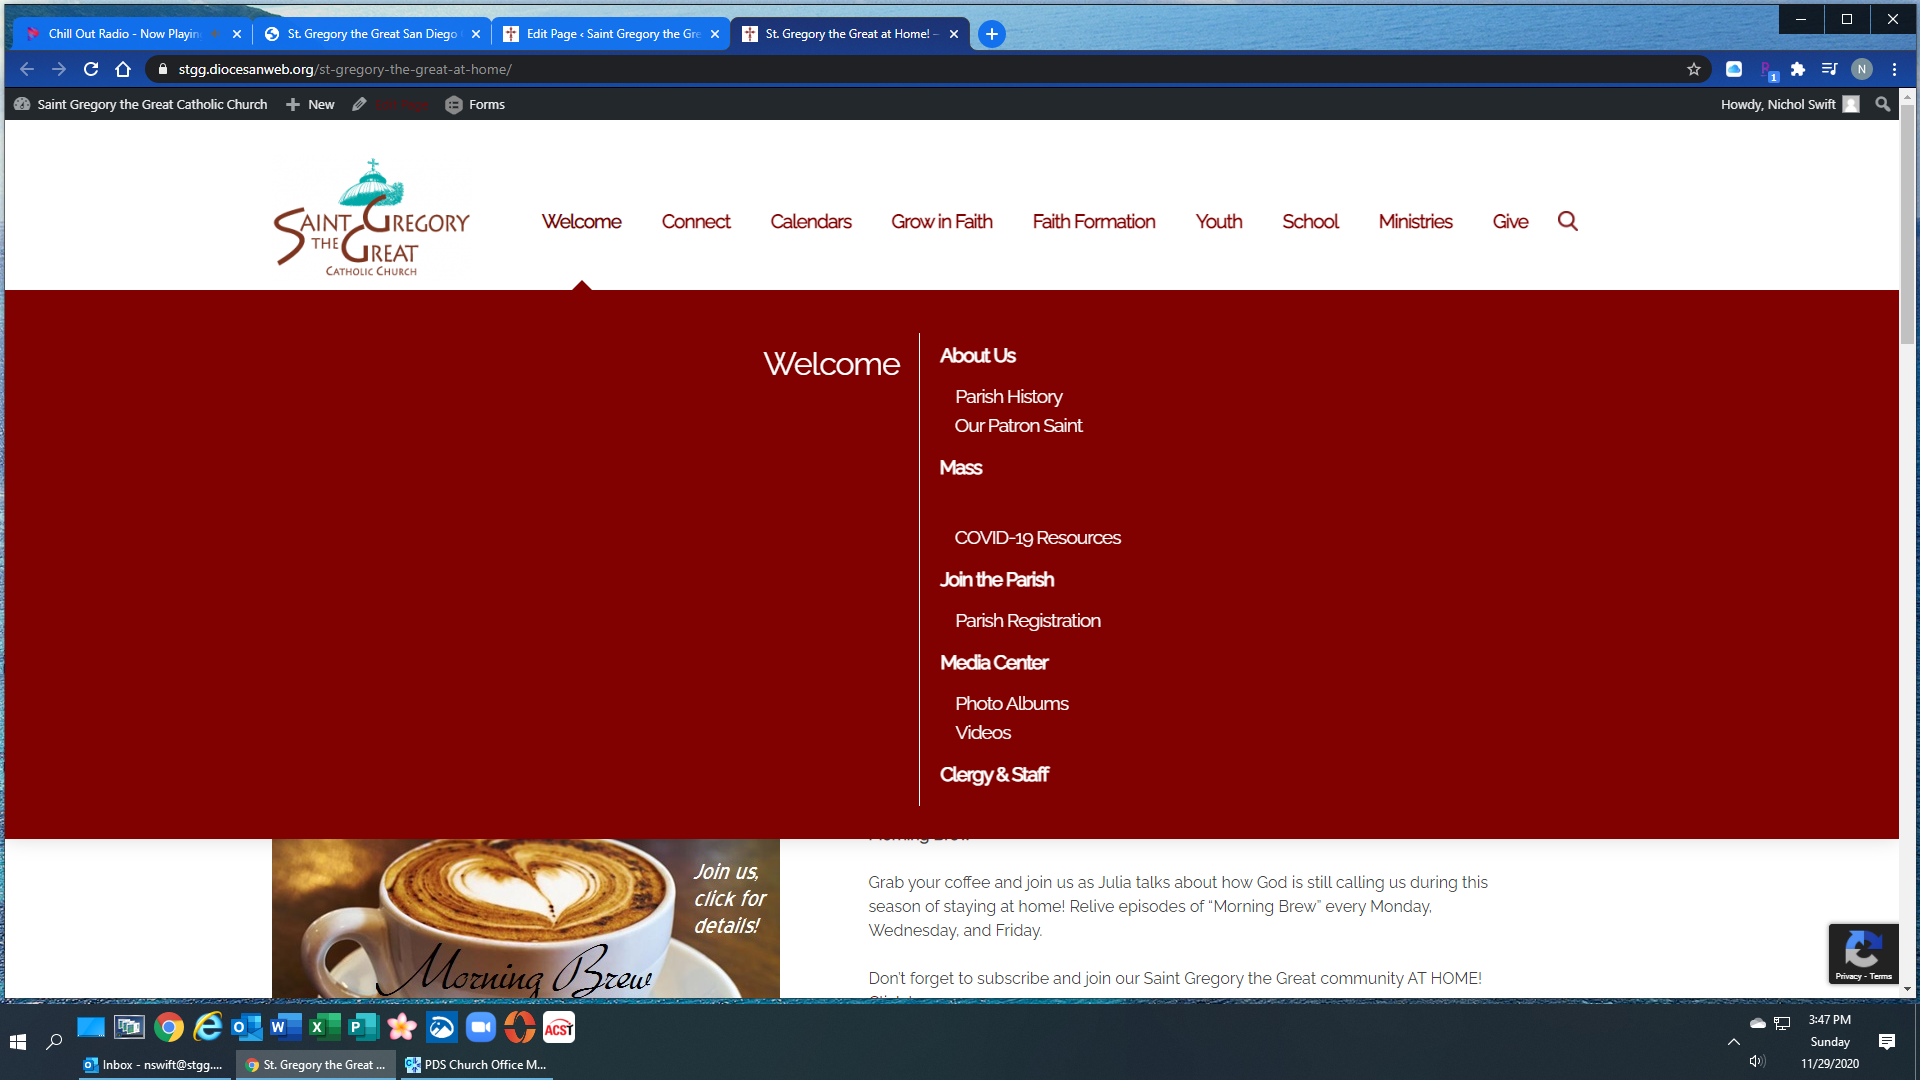
Task: Open the Calendars menu item
Action: pyautogui.click(x=810, y=221)
